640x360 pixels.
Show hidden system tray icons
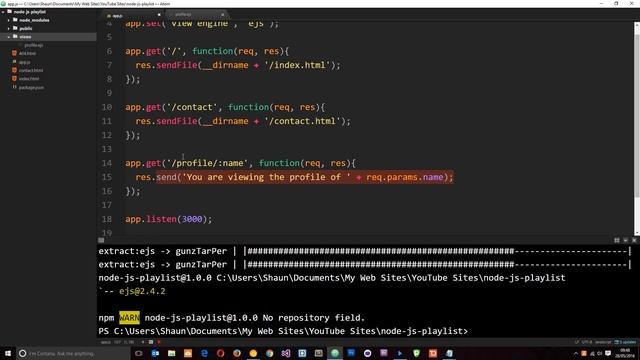576,353
